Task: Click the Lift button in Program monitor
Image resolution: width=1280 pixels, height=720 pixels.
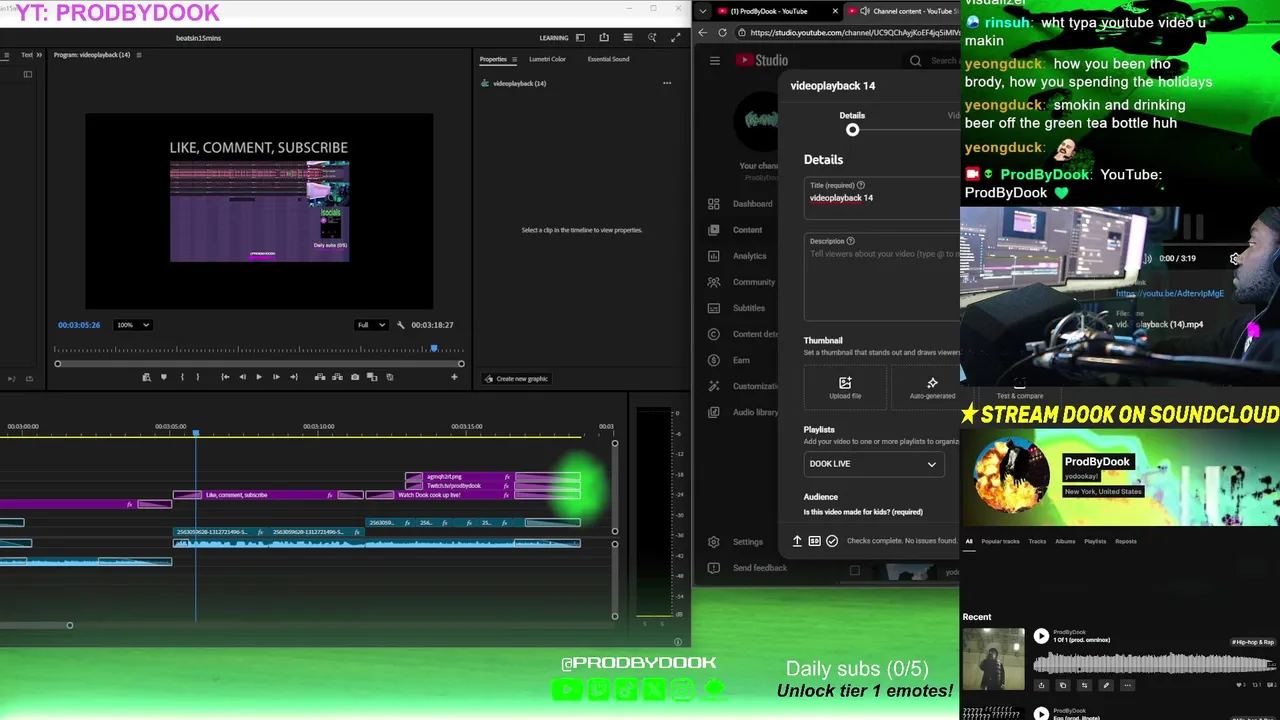Action: point(320,377)
